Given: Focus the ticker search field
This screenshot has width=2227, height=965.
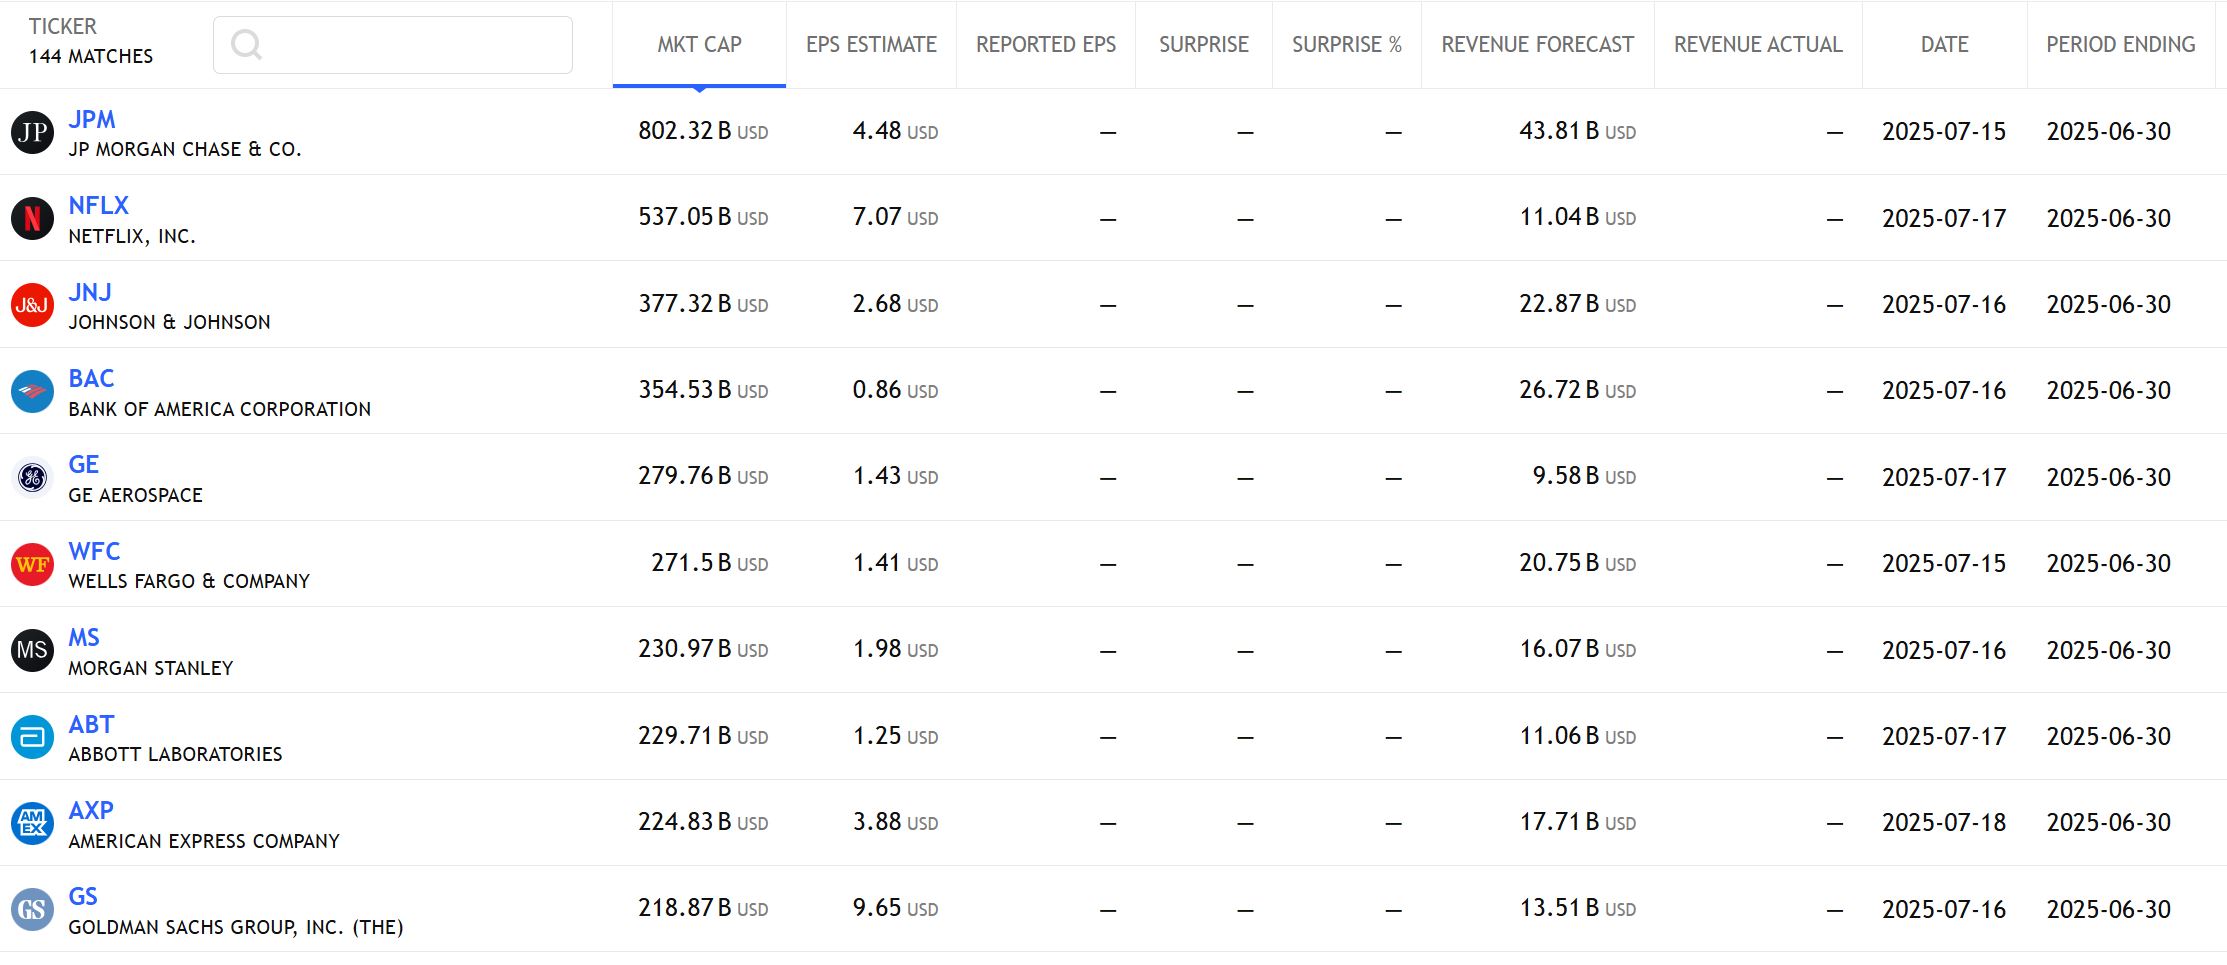Looking at the screenshot, I should 393,45.
